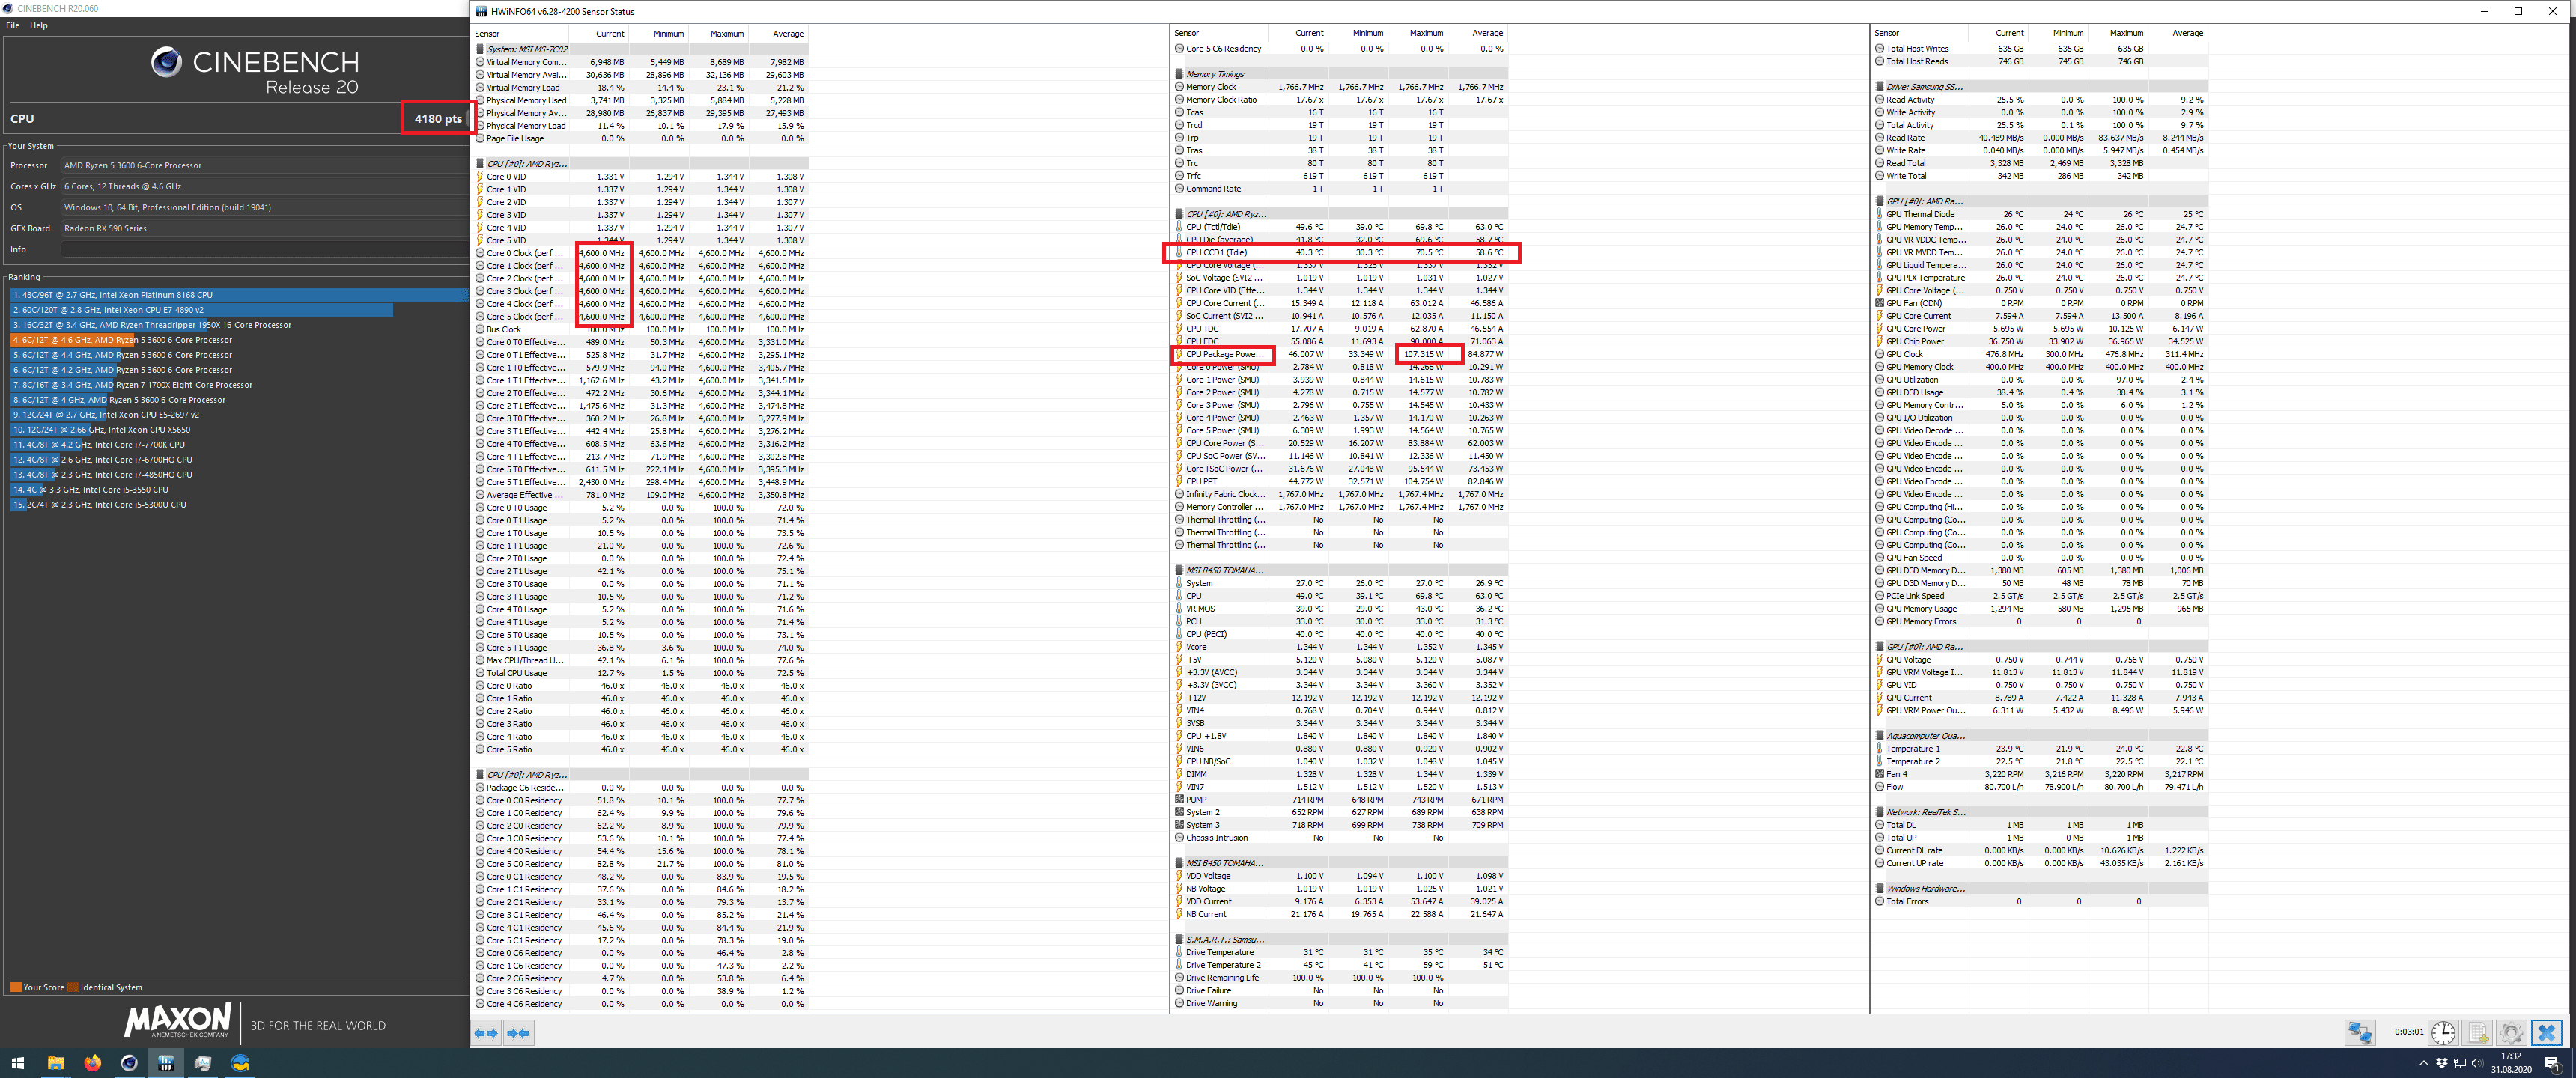This screenshot has width=2576, height=1078.
Task: Open Firefox from the taskbar
Action: pos(92,1063)
